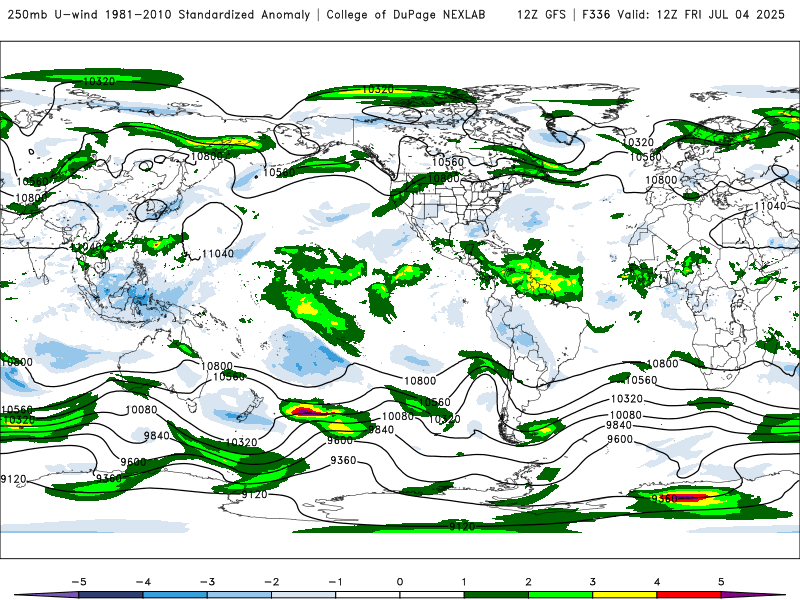Click the '10800' contour label over the northwestern United States
800x600 pixels.
[443, 178]
